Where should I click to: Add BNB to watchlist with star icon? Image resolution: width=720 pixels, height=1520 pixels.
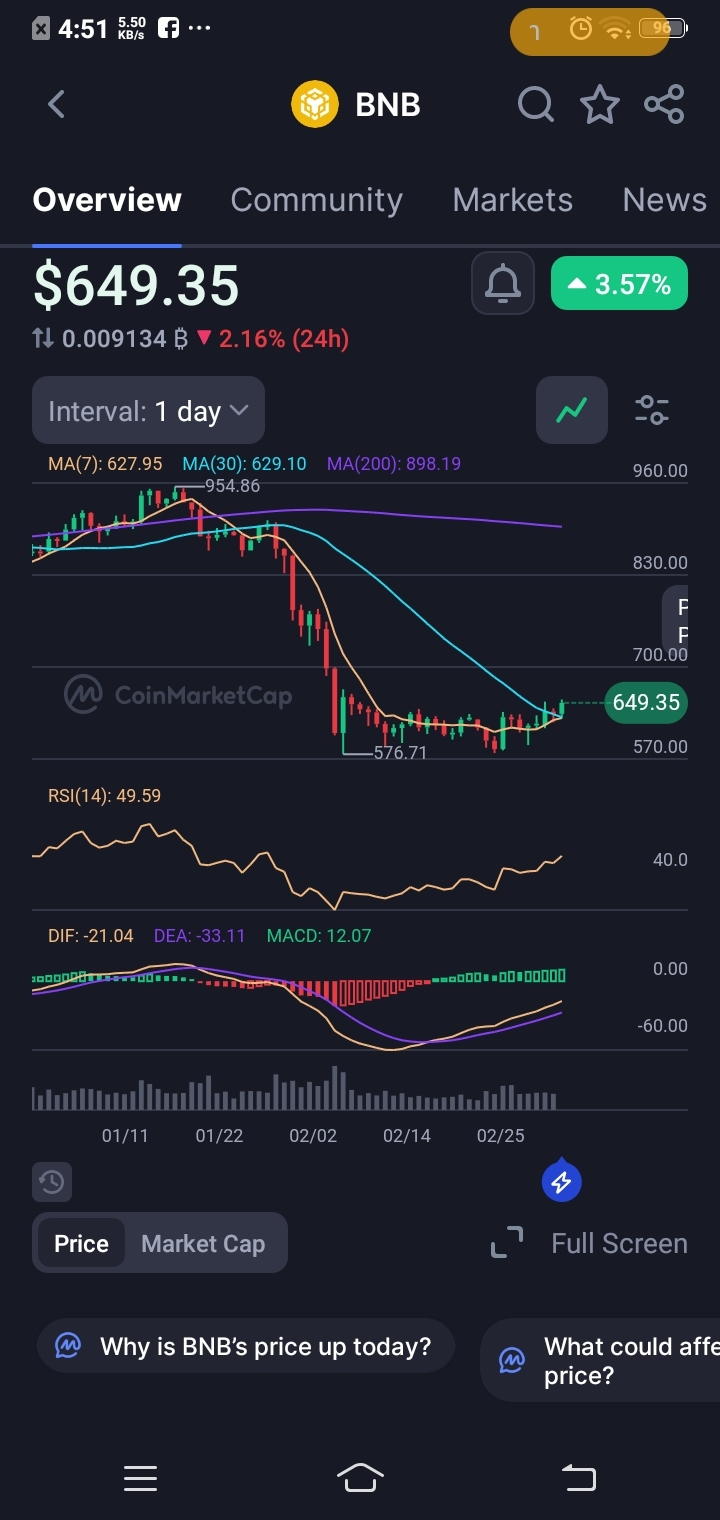600,104
